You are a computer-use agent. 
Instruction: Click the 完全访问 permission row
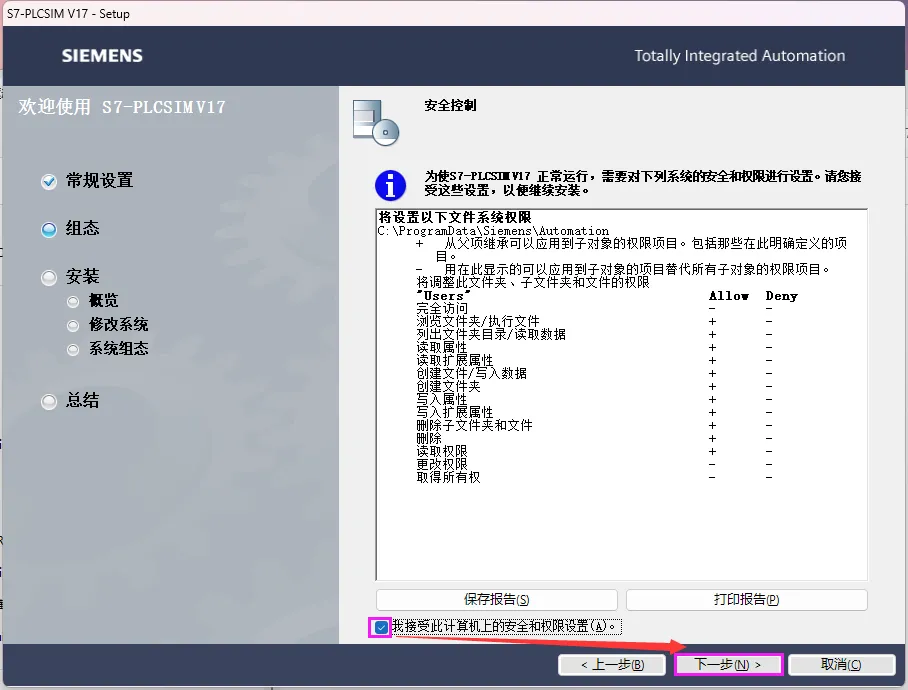(x=593, y=309)
